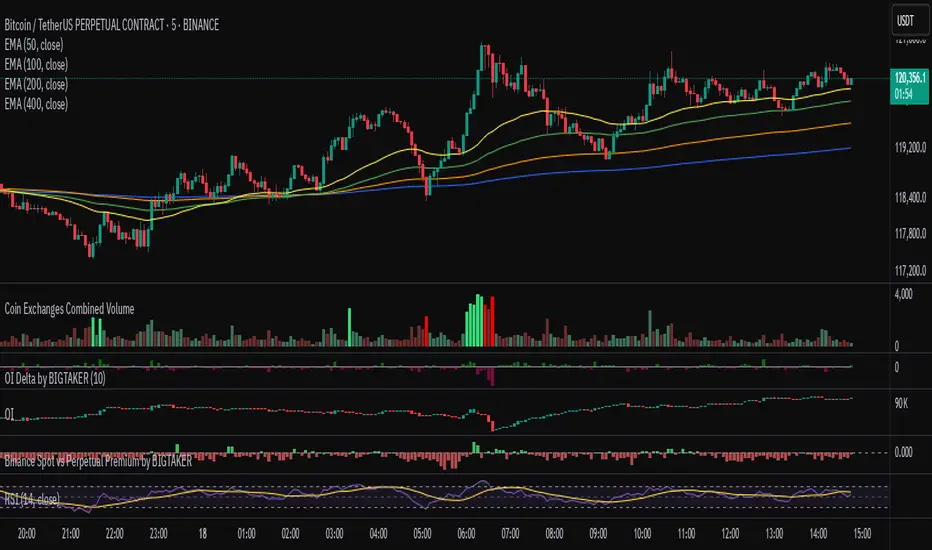Click the 10:00 time axis label

[642, 533]
